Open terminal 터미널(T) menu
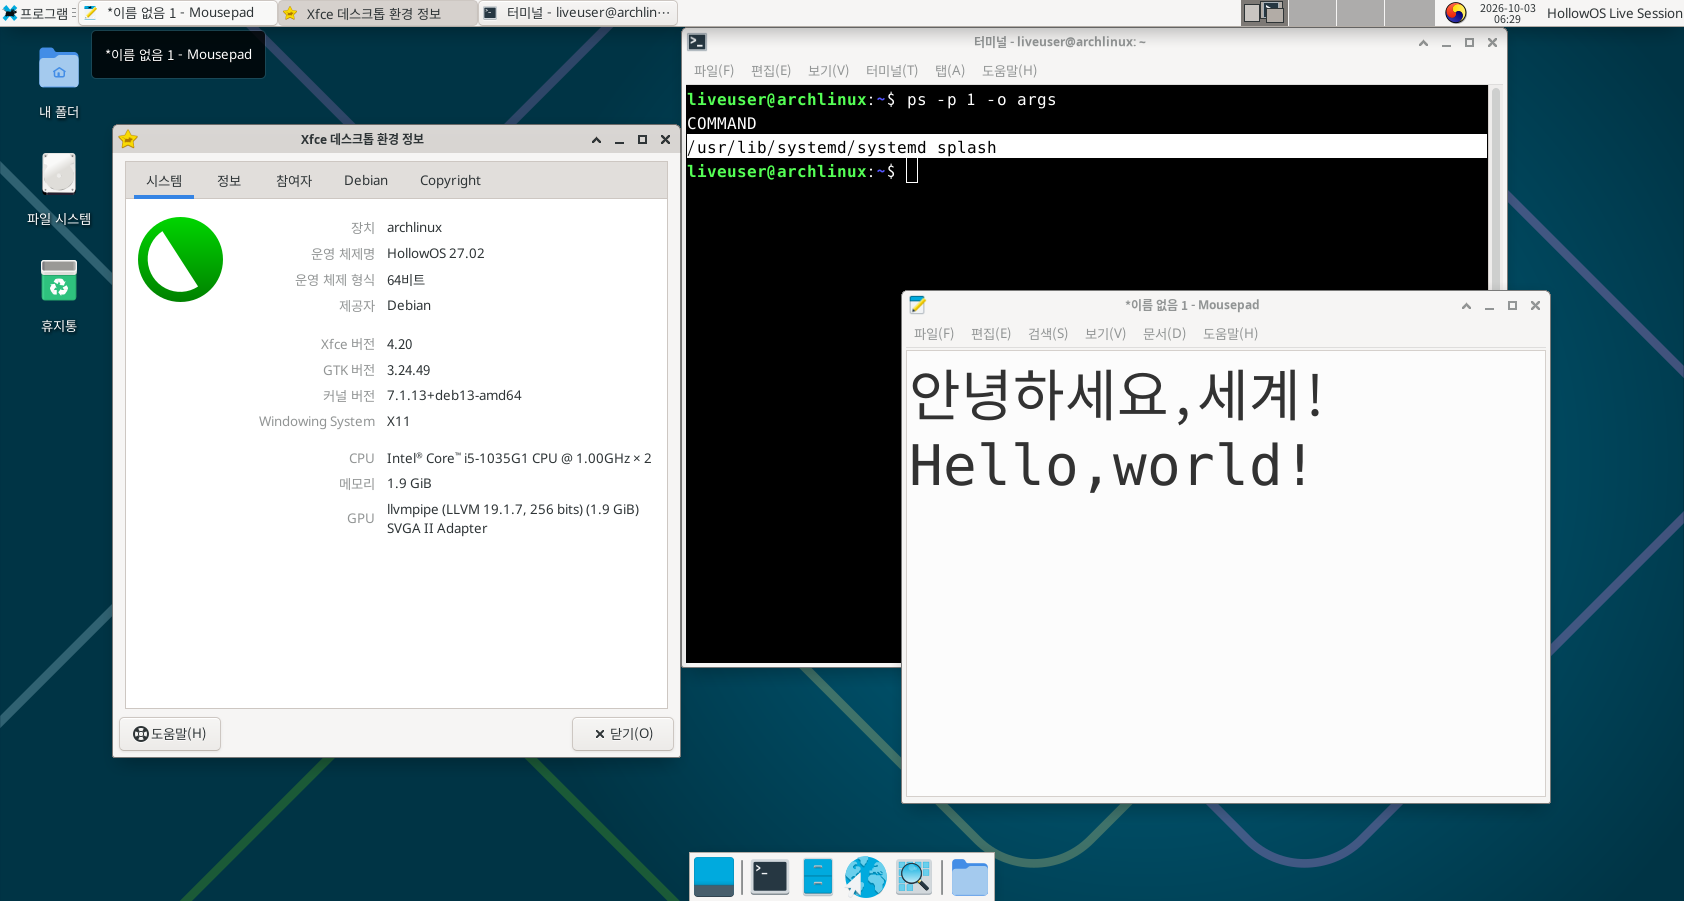 [x=892, y=71]
